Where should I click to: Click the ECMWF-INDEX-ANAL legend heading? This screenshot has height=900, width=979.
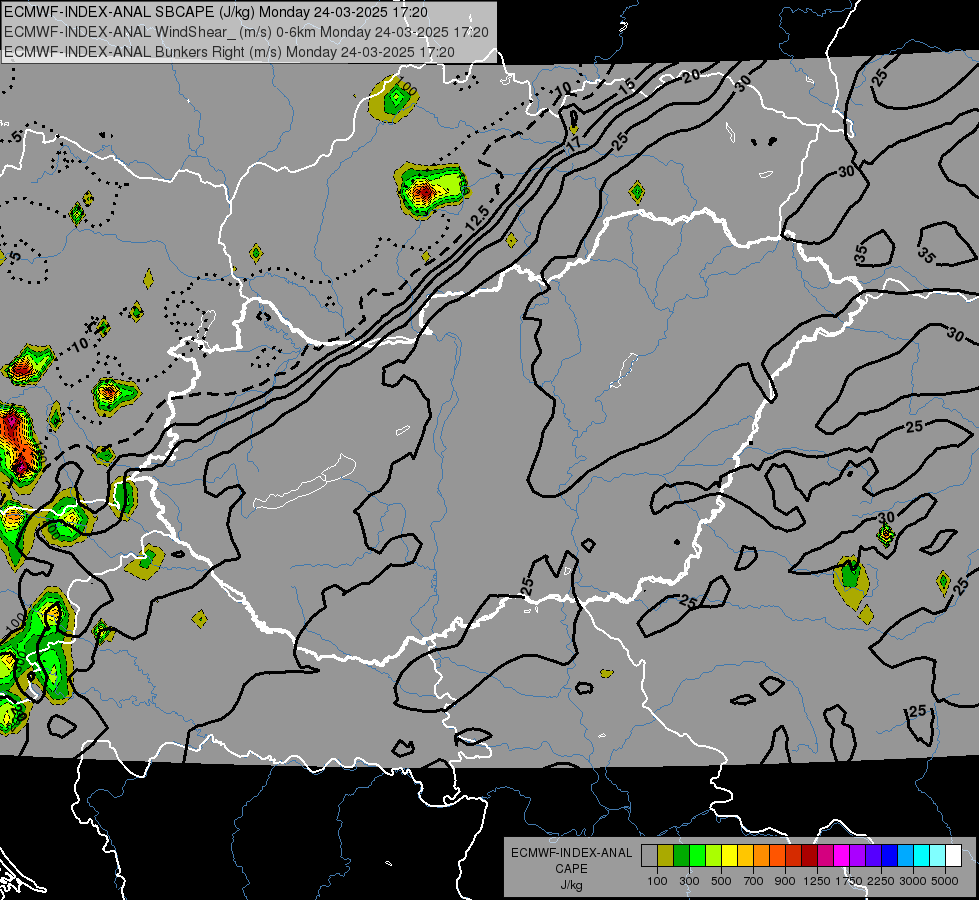(571, 853)
